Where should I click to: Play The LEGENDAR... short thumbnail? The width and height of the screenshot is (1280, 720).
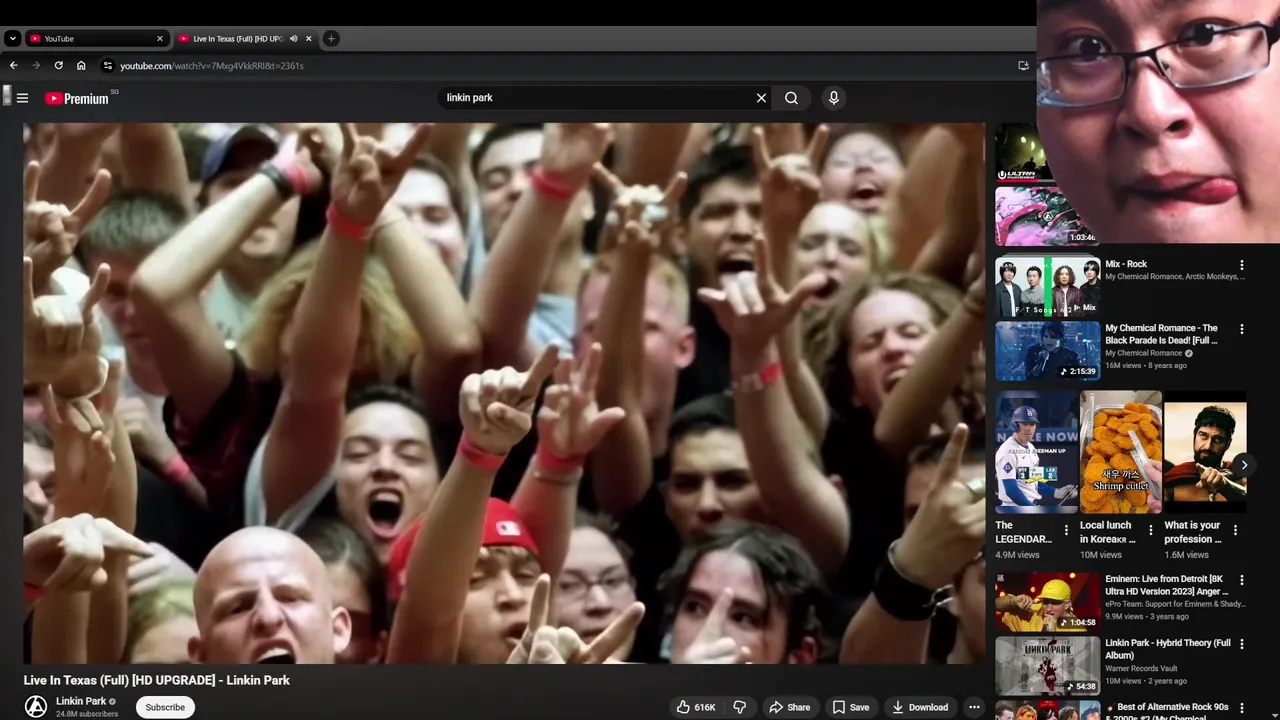1037,452
